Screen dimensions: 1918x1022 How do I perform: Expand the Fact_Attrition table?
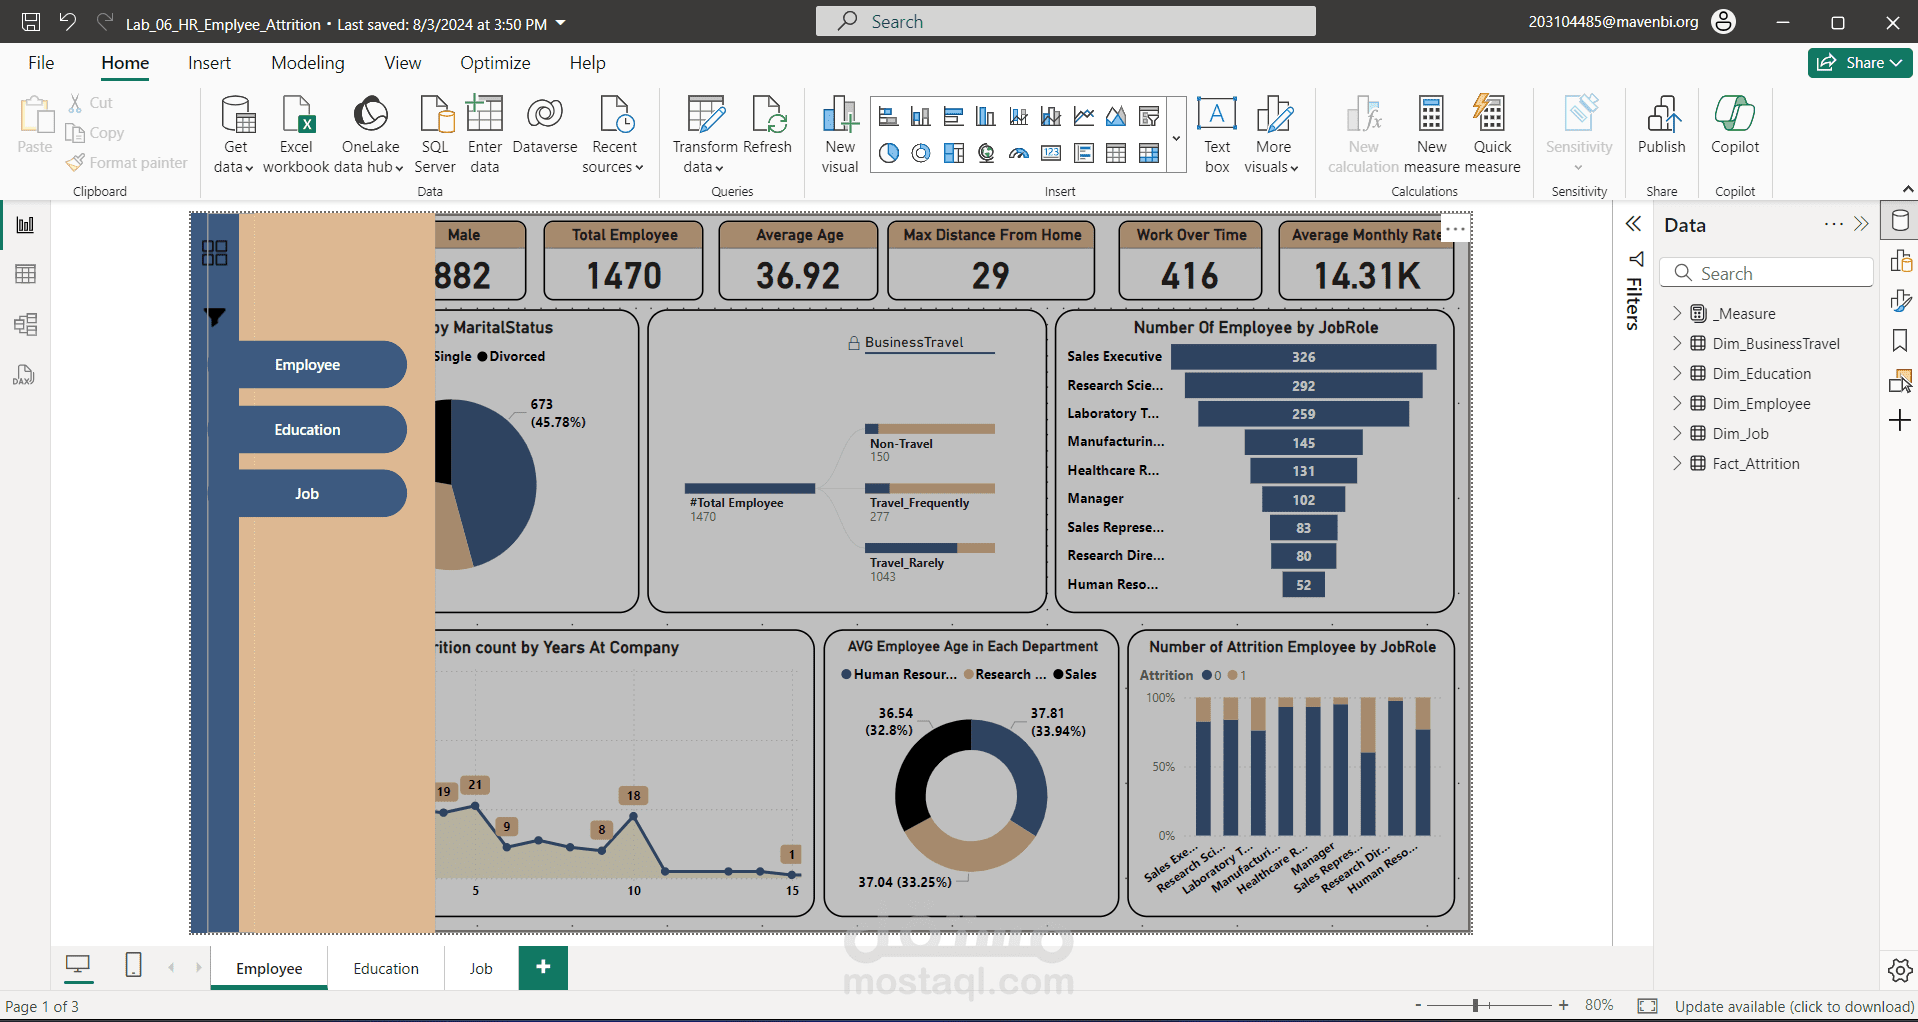[x=1677, y=463]
